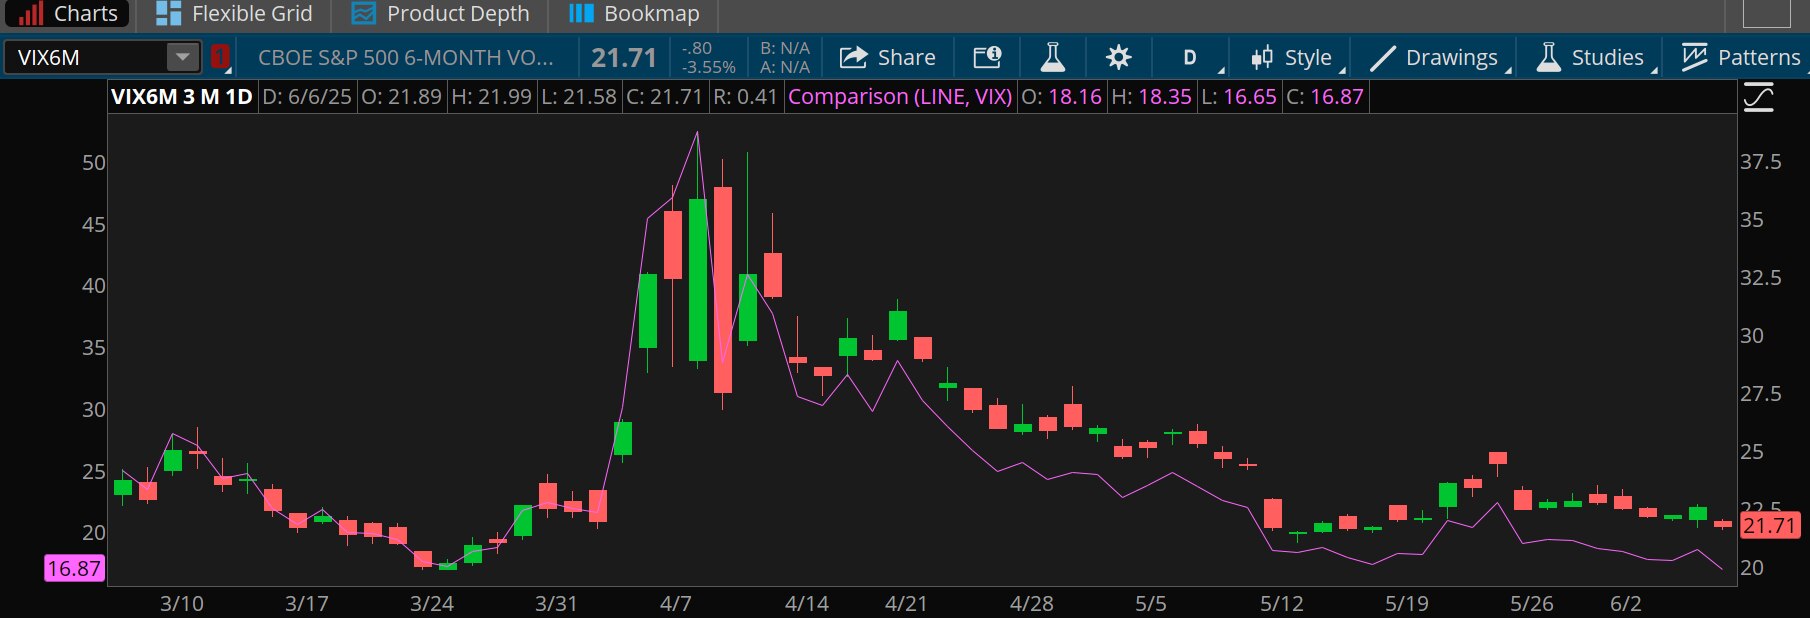Select the Charts tab
The image size is (1810, 618).
[68, 14]
